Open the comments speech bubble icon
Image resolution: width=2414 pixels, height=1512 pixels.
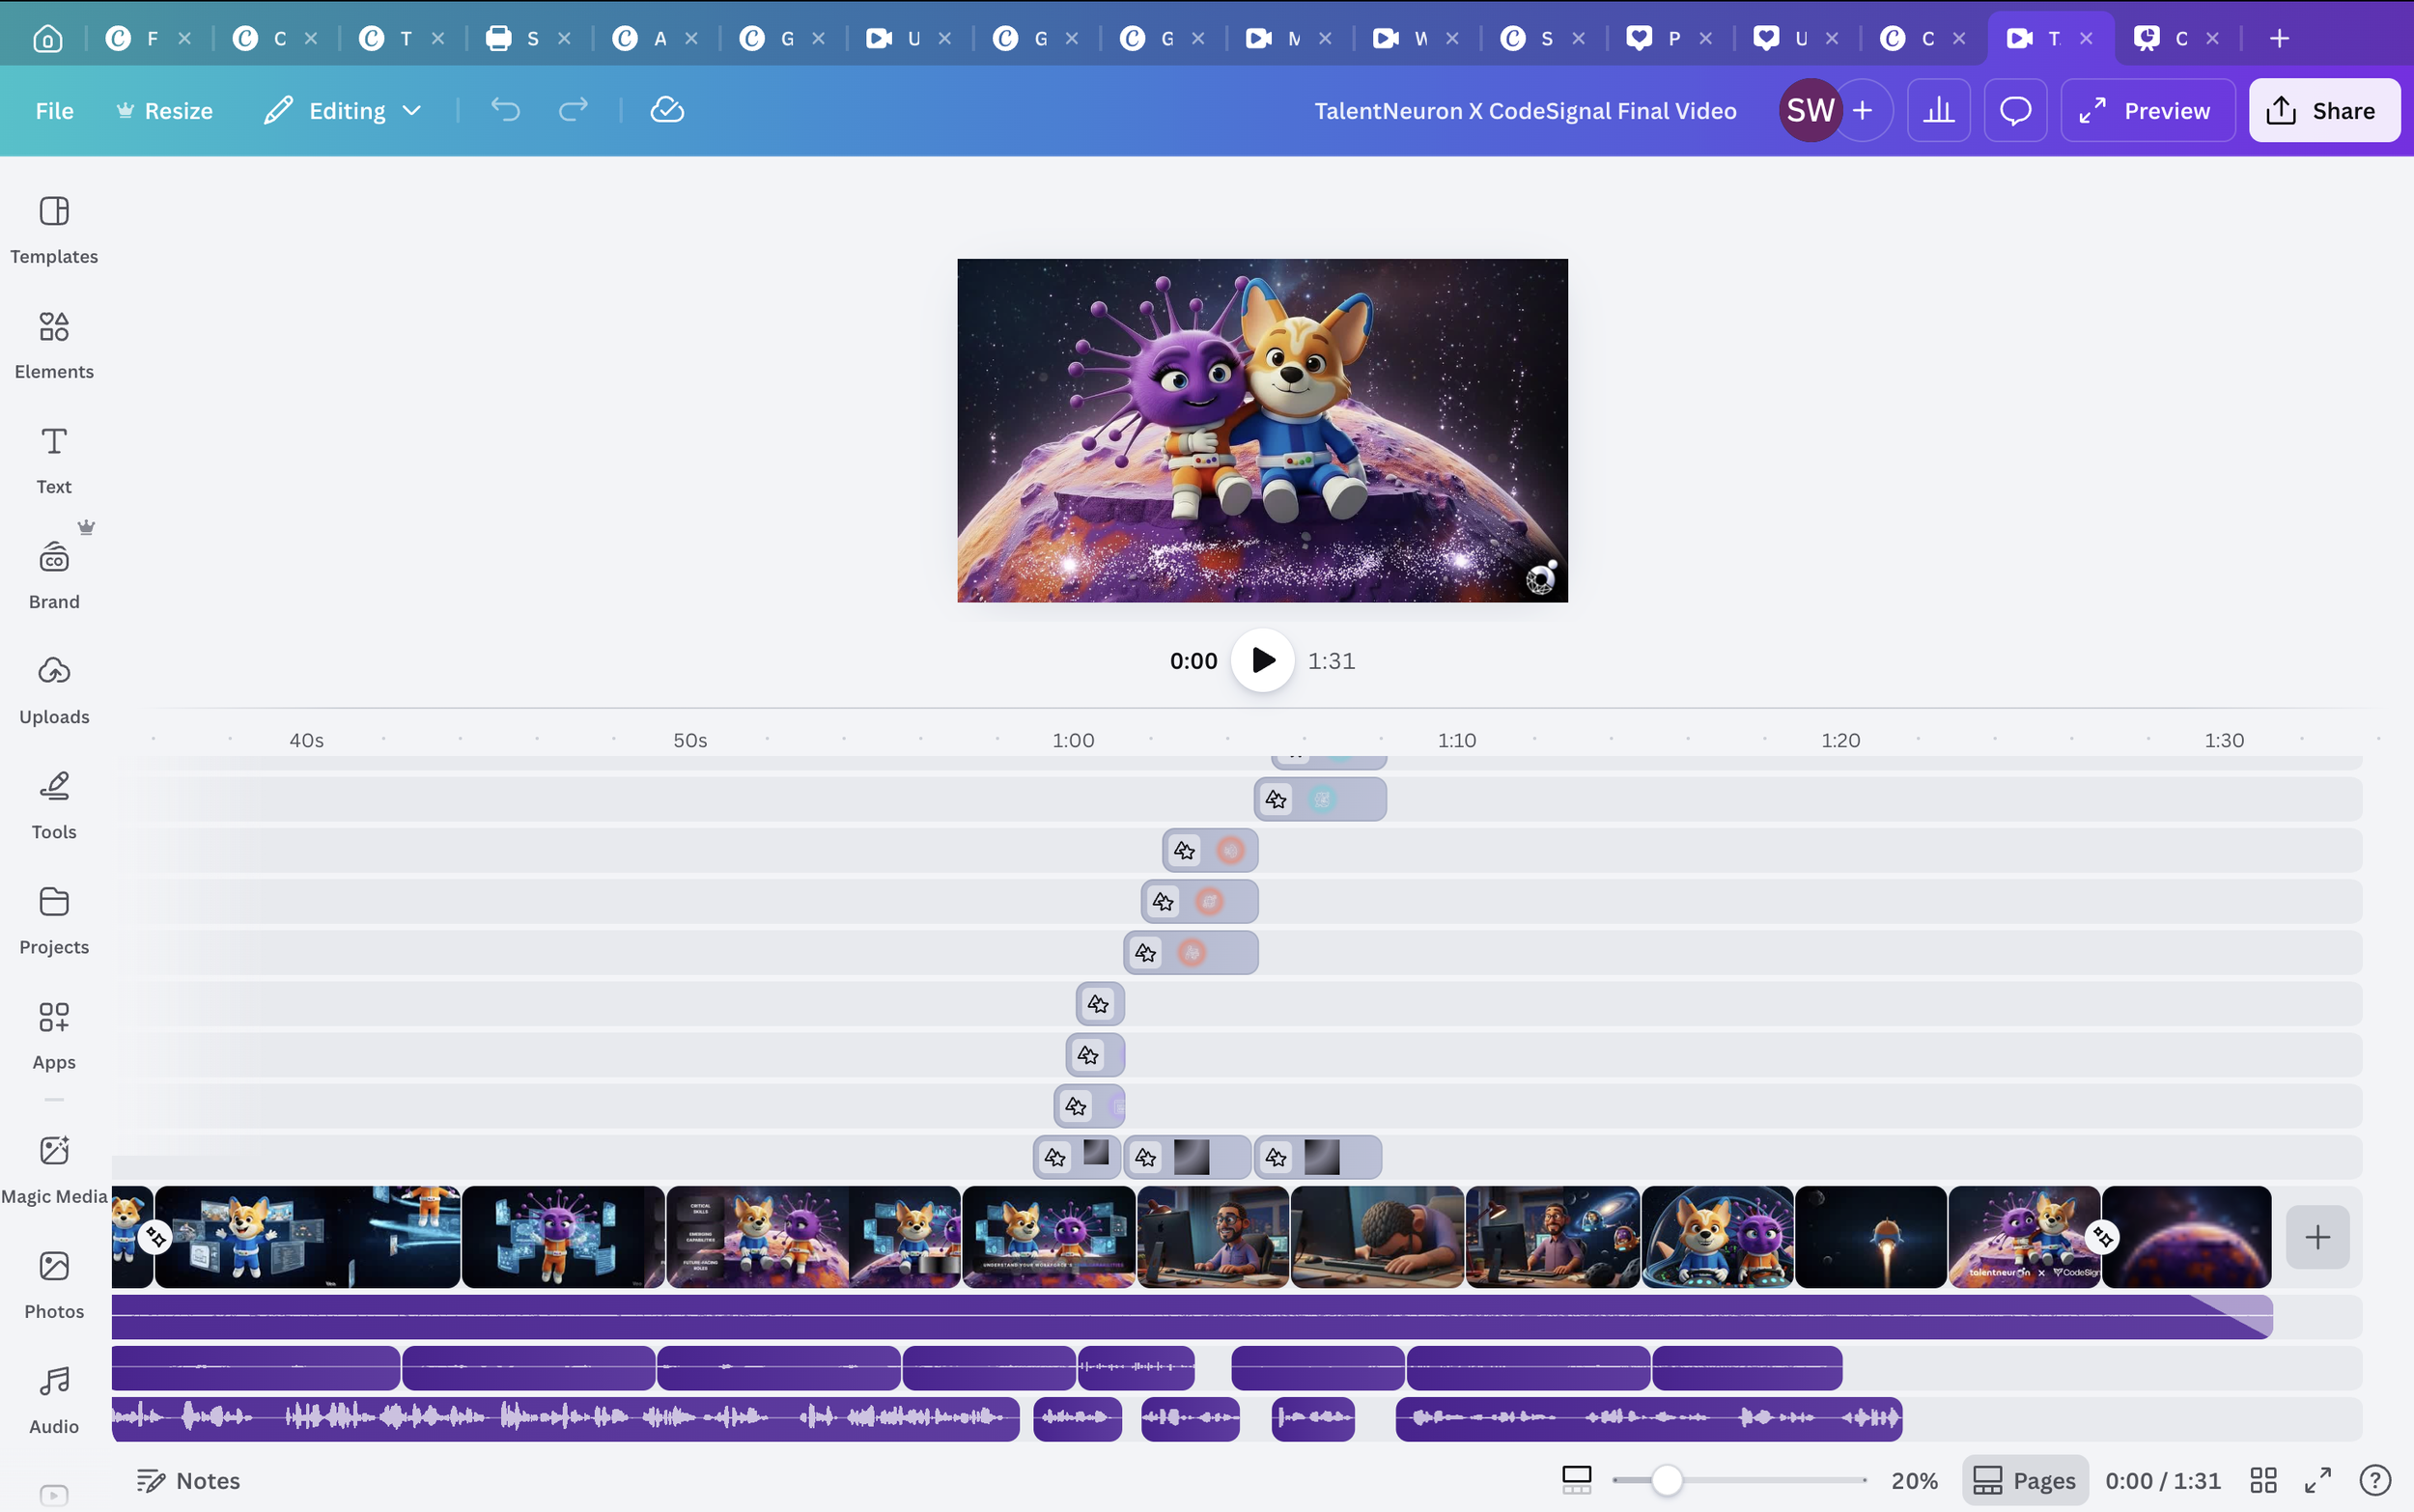coord(2015,110)
